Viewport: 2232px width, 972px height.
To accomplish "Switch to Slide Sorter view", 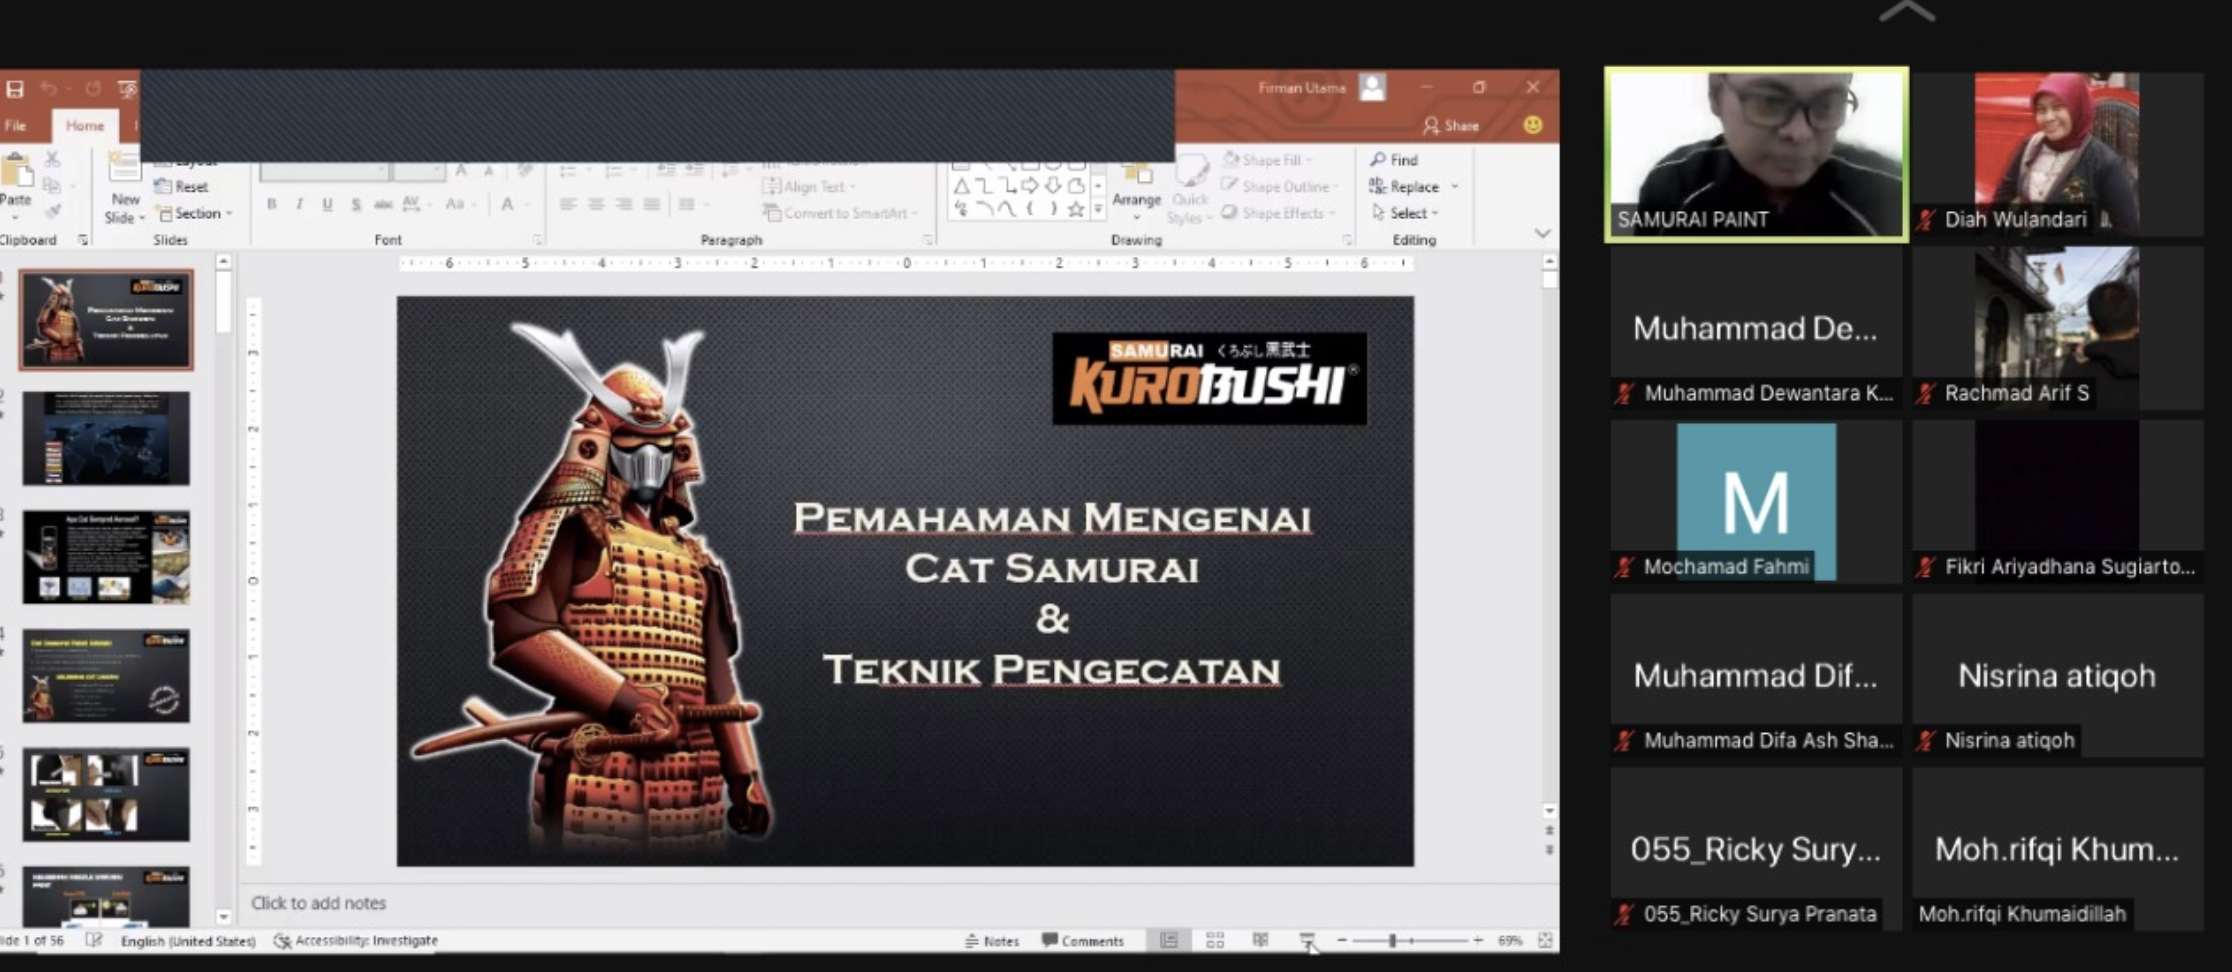I will tap(1215, 940).
